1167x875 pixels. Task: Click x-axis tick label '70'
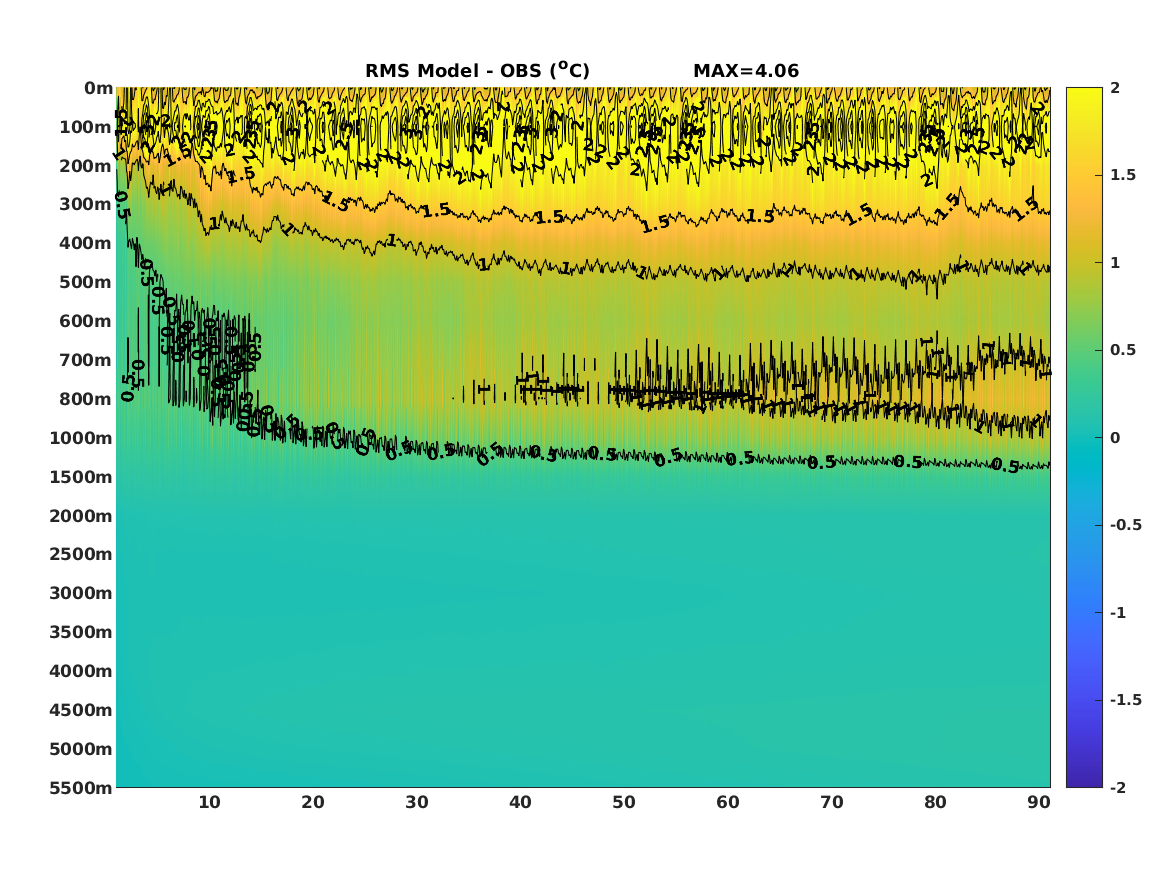tap(832, 802)
